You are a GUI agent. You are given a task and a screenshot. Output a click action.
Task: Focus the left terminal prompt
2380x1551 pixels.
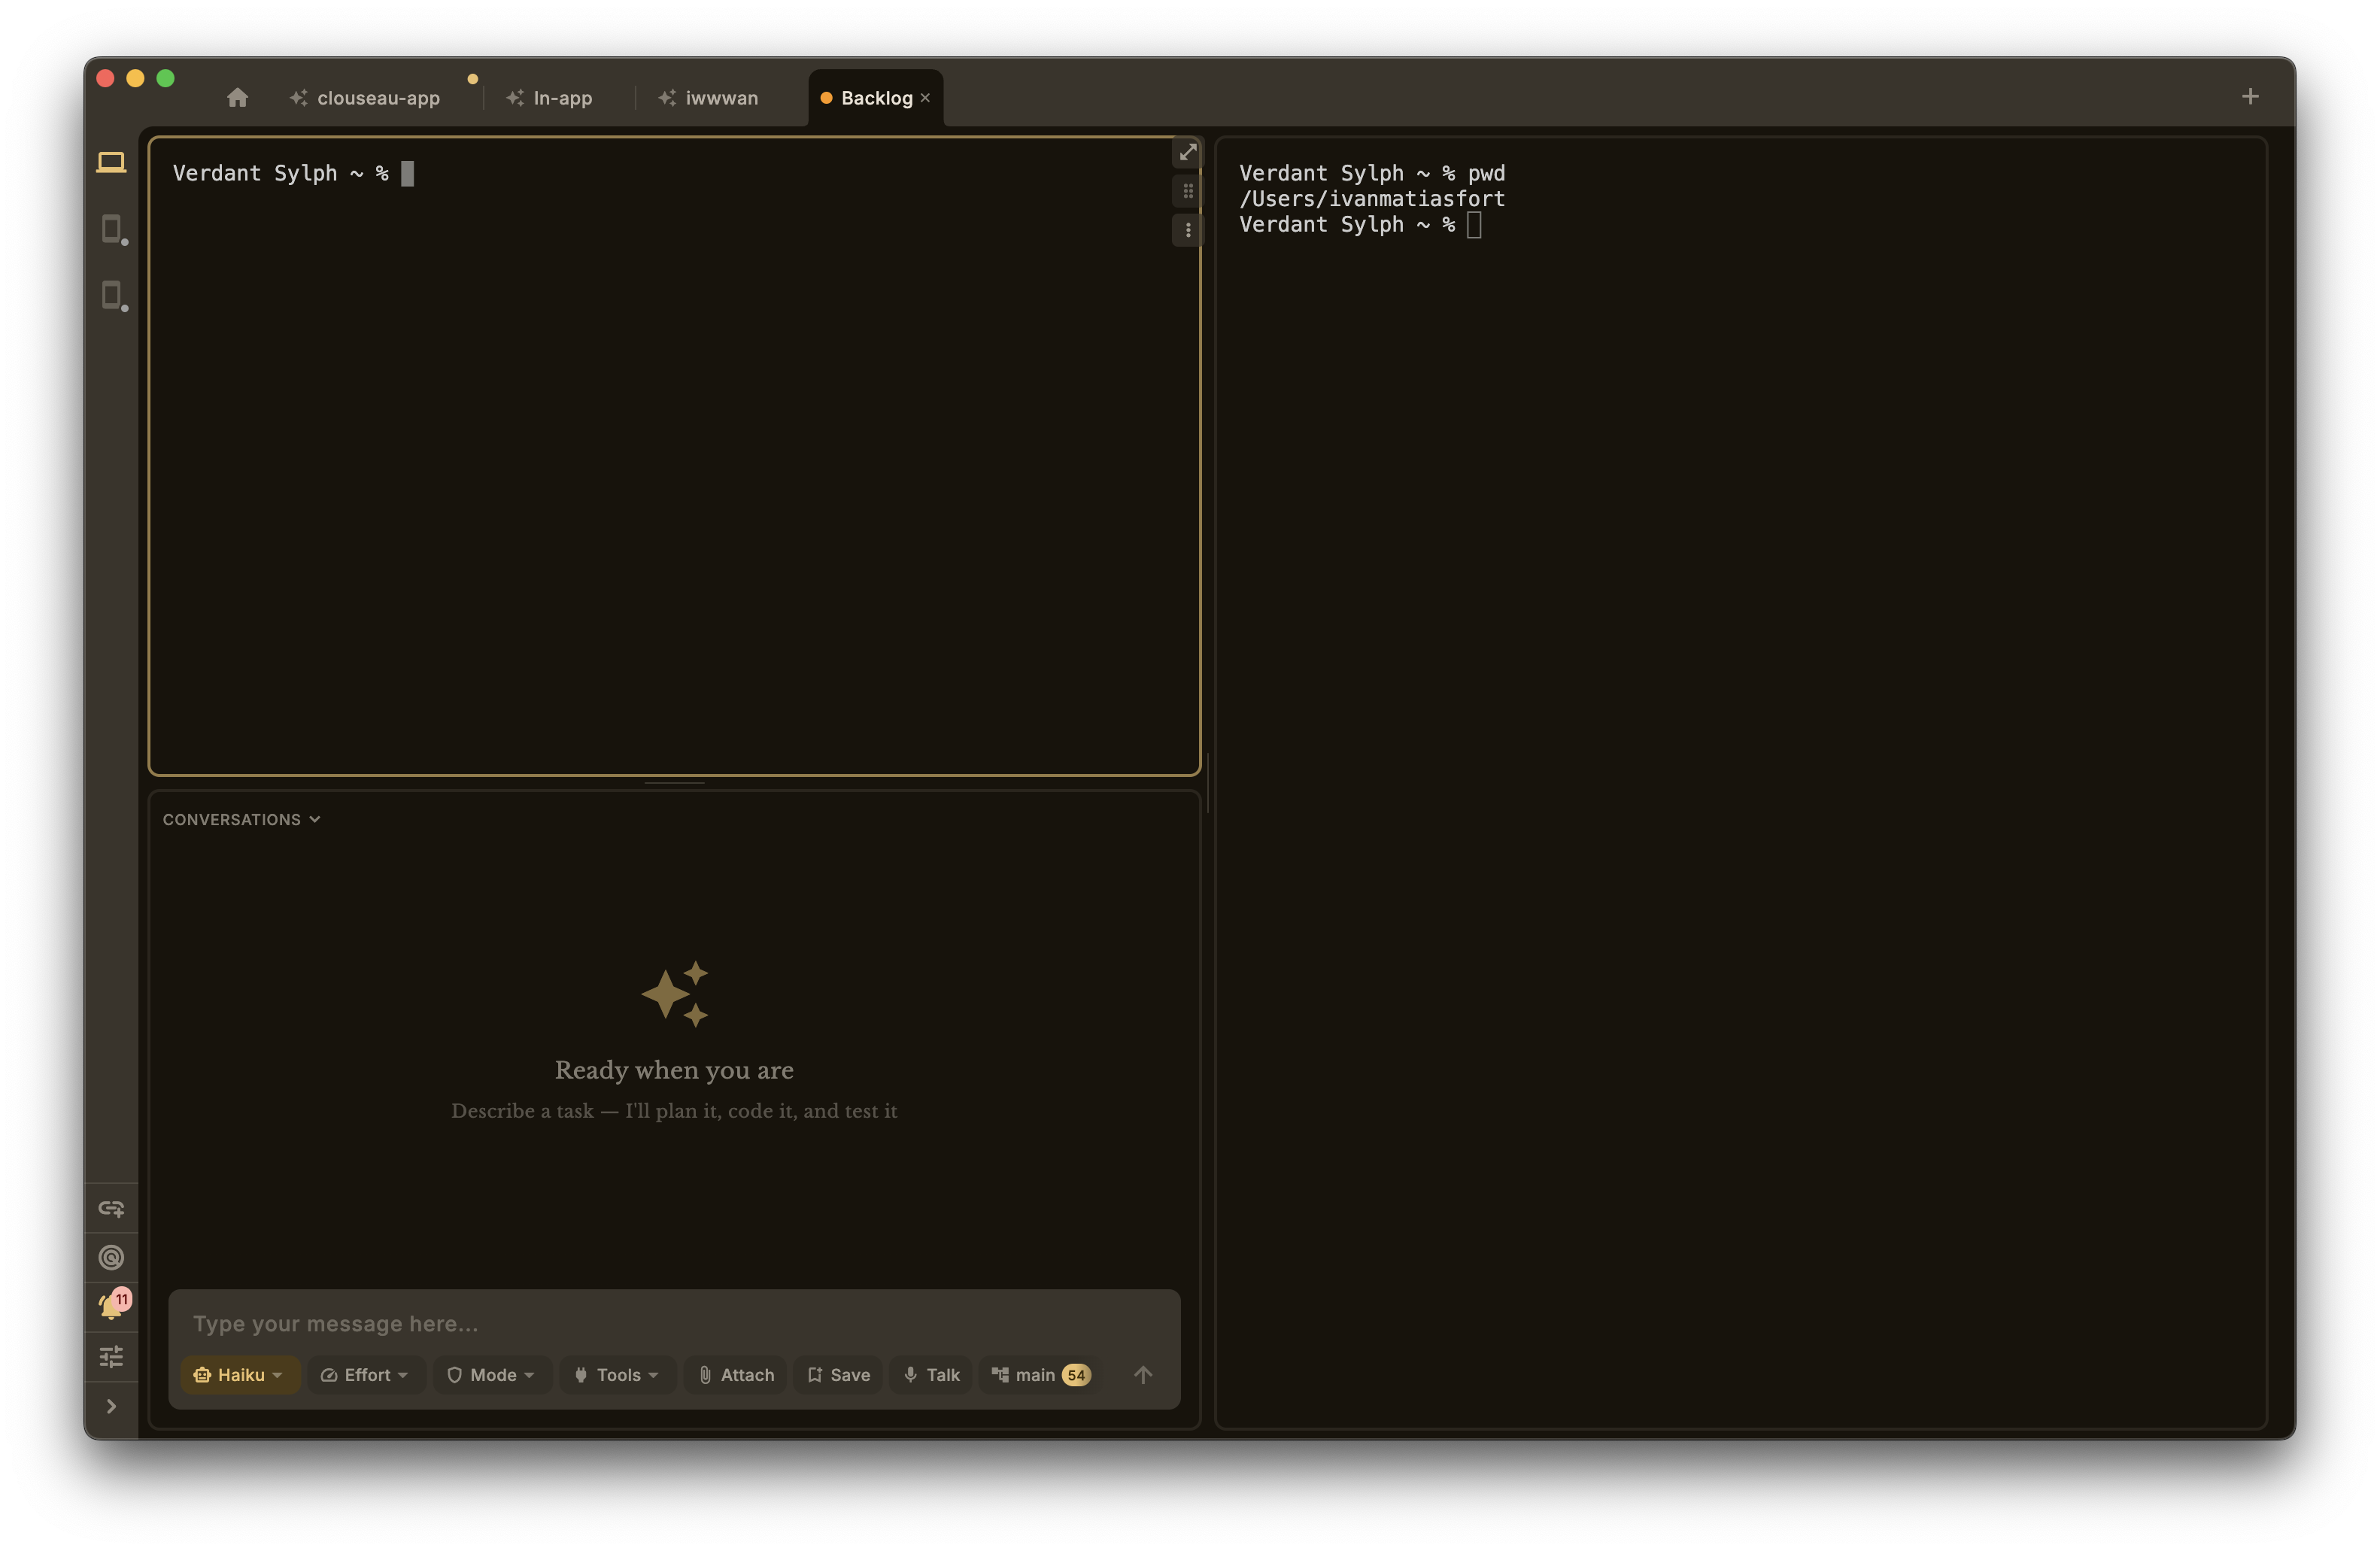[293, 173]
